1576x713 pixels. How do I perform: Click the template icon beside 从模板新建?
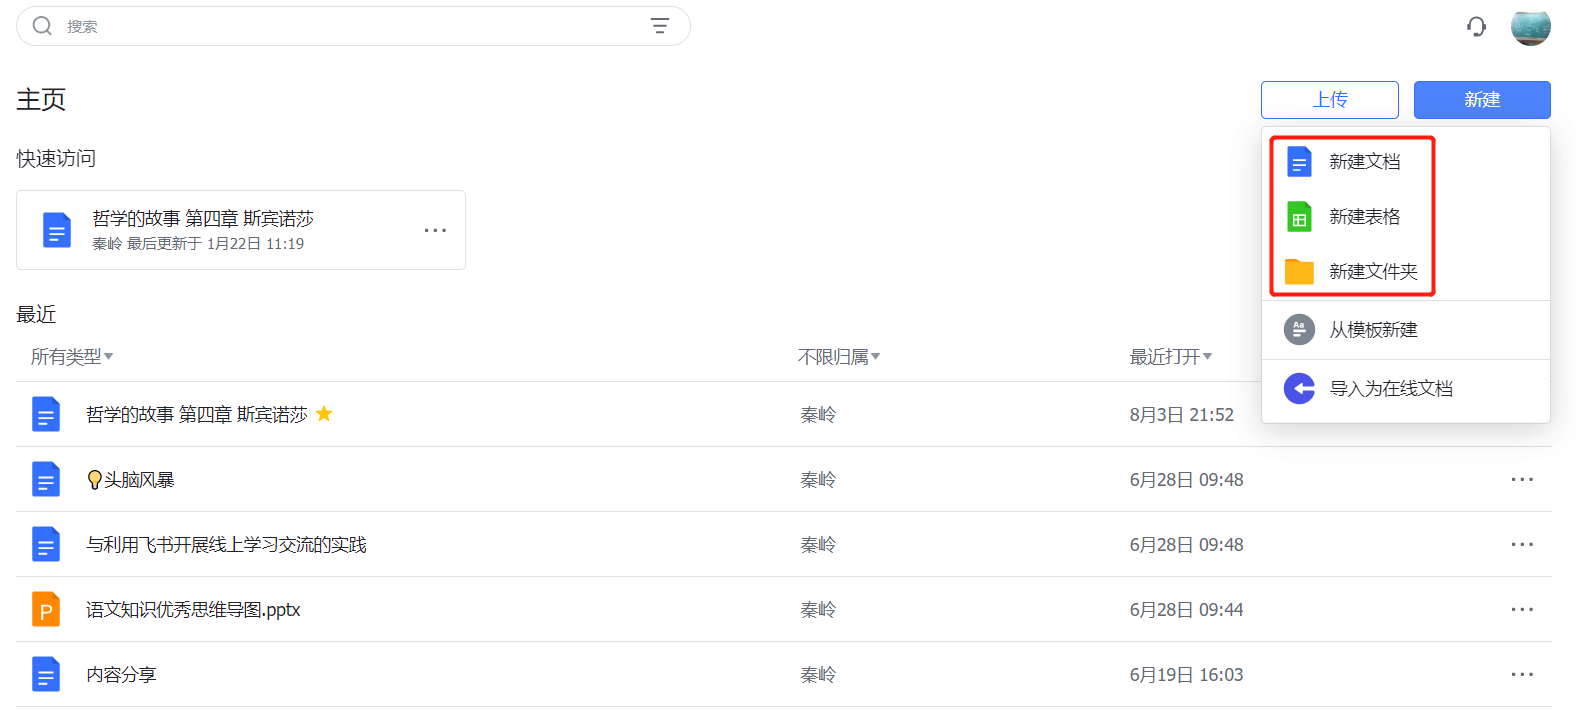pyautogui.click(x=1299, y=329)
